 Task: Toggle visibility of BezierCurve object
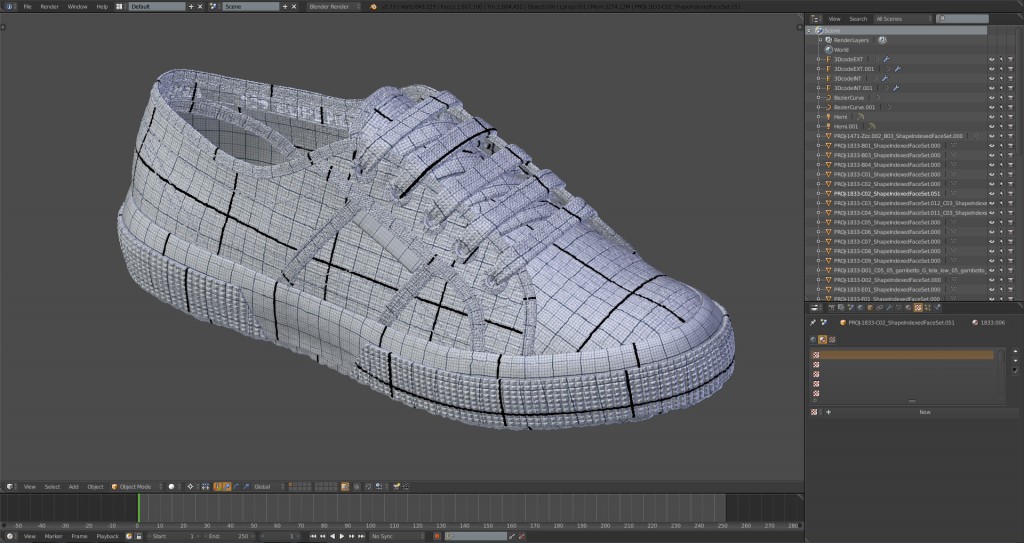pos(991,97)
